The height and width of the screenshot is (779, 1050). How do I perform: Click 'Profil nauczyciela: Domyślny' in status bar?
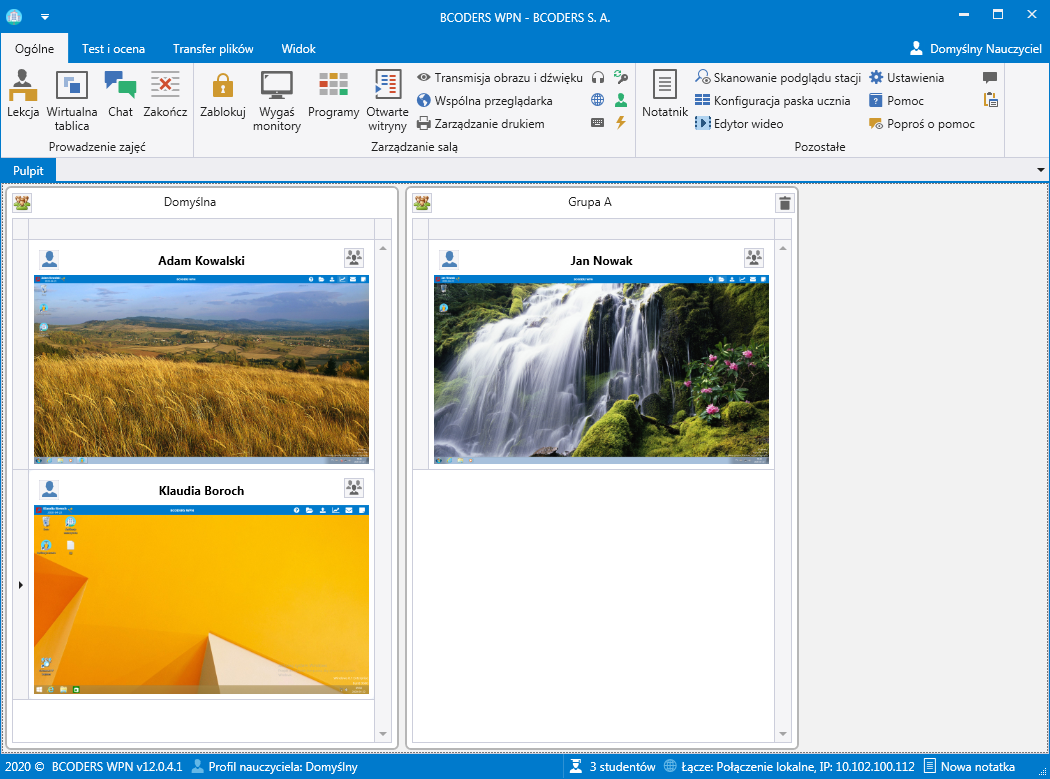[x=275, y=767]
